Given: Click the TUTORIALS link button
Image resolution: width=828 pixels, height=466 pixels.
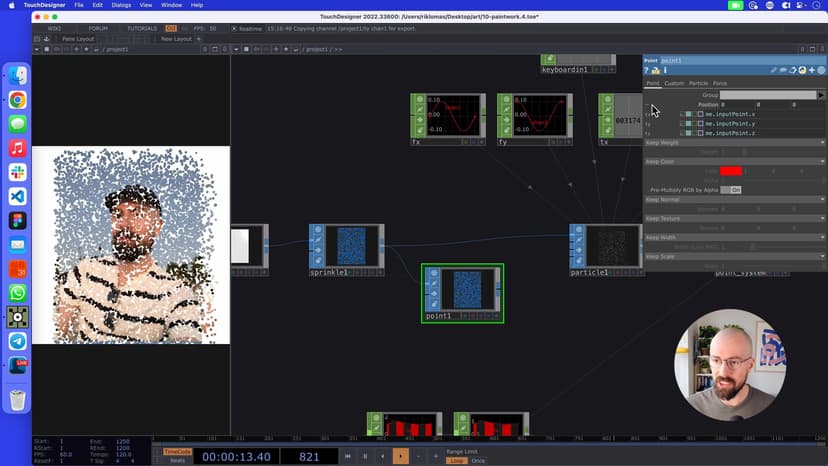Looking at the screenshot, I should tap(143, 28).
